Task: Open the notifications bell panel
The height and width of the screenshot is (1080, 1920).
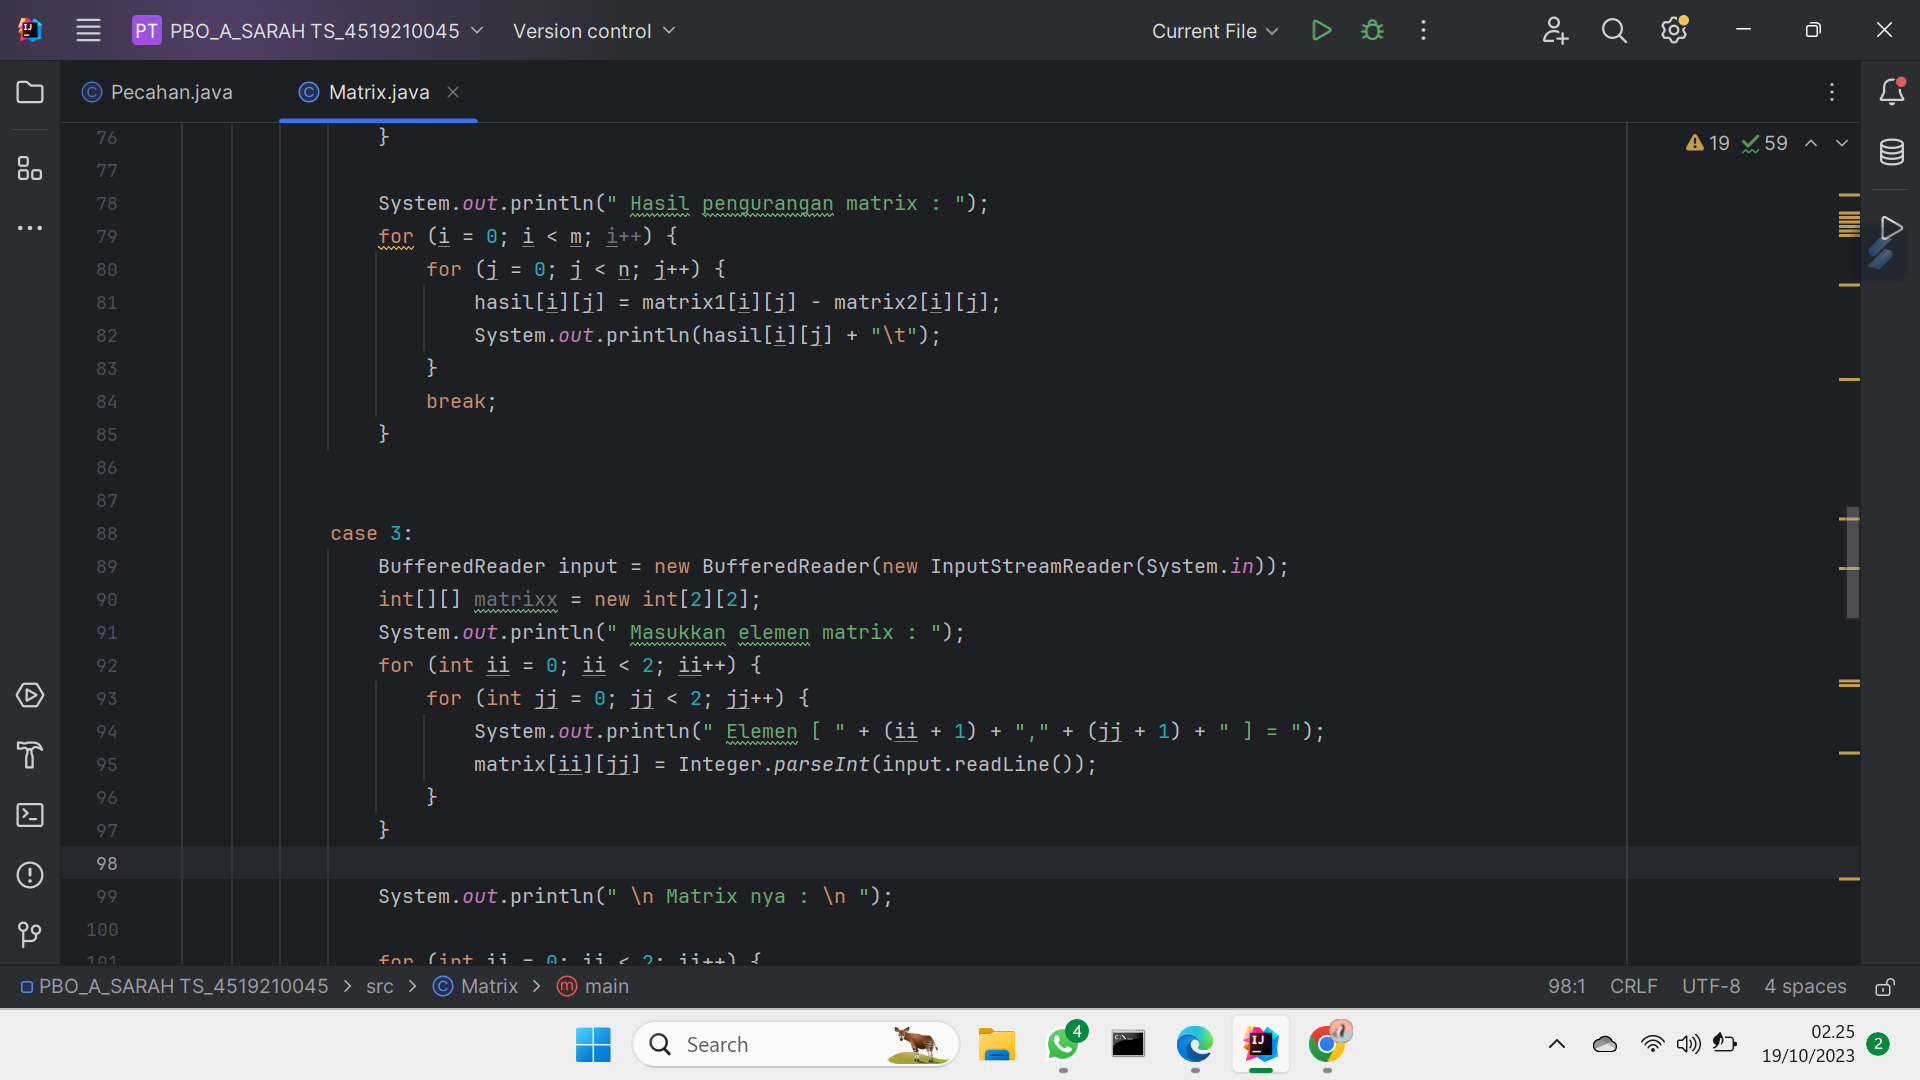Action: tap(1893, 92)
